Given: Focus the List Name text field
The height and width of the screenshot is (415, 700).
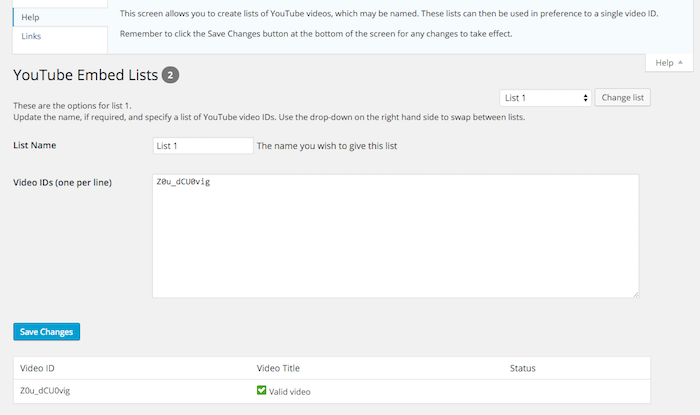Looking at the screenshot, I should 203,146.
